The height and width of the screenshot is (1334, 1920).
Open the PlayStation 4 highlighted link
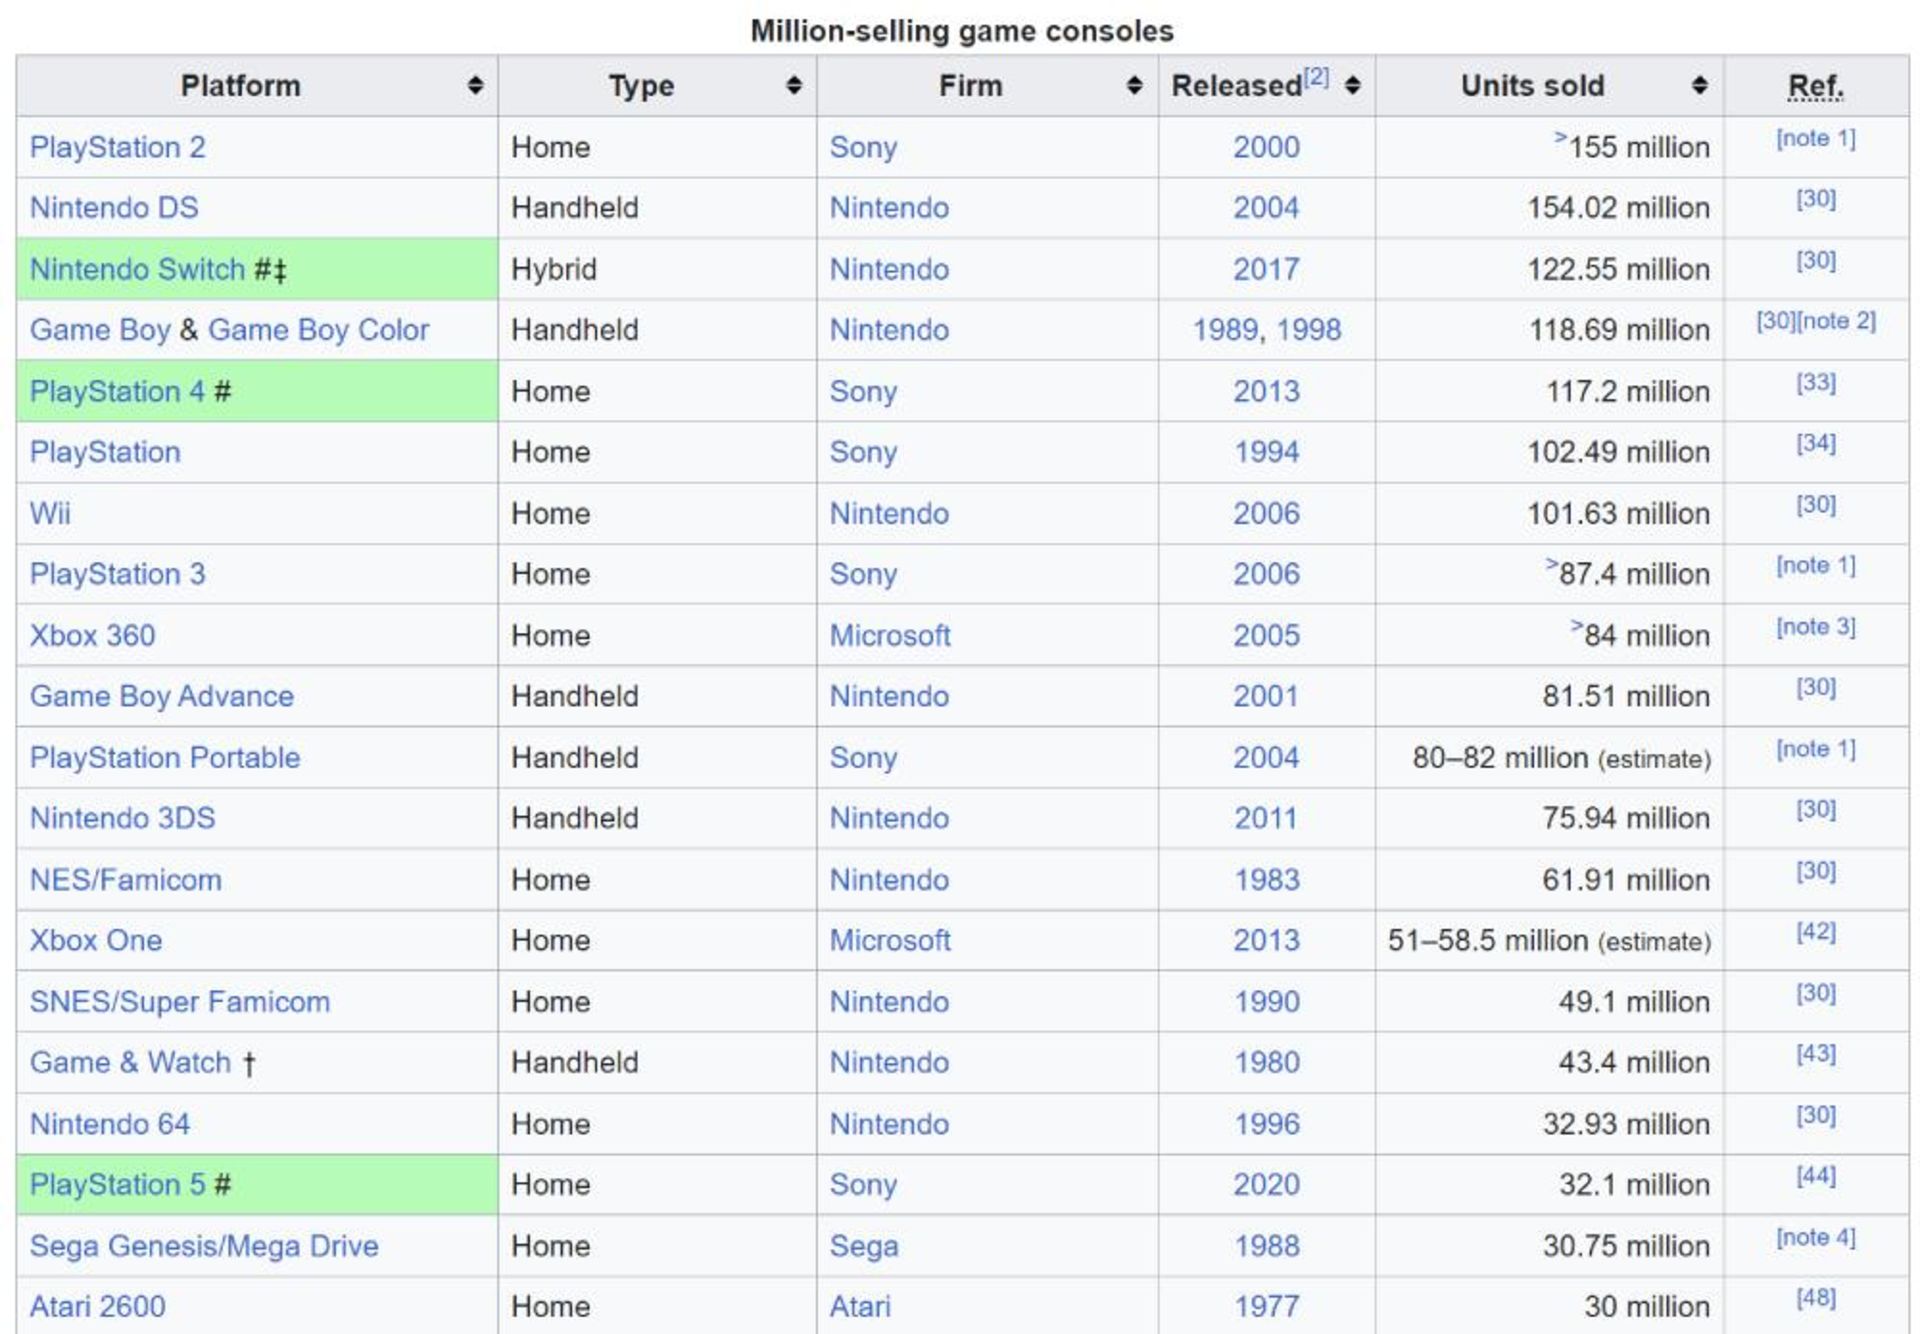[x=117, y=391]
